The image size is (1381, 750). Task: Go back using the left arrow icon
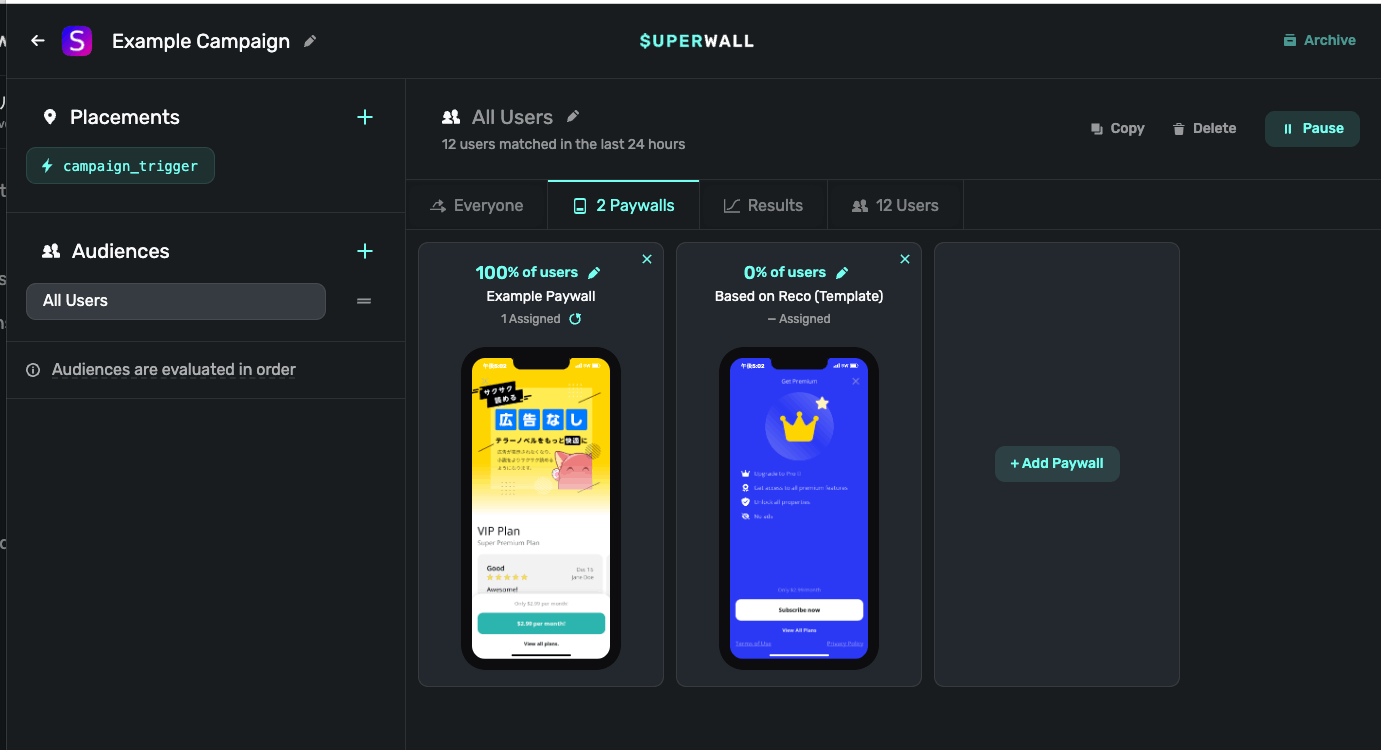38,41
